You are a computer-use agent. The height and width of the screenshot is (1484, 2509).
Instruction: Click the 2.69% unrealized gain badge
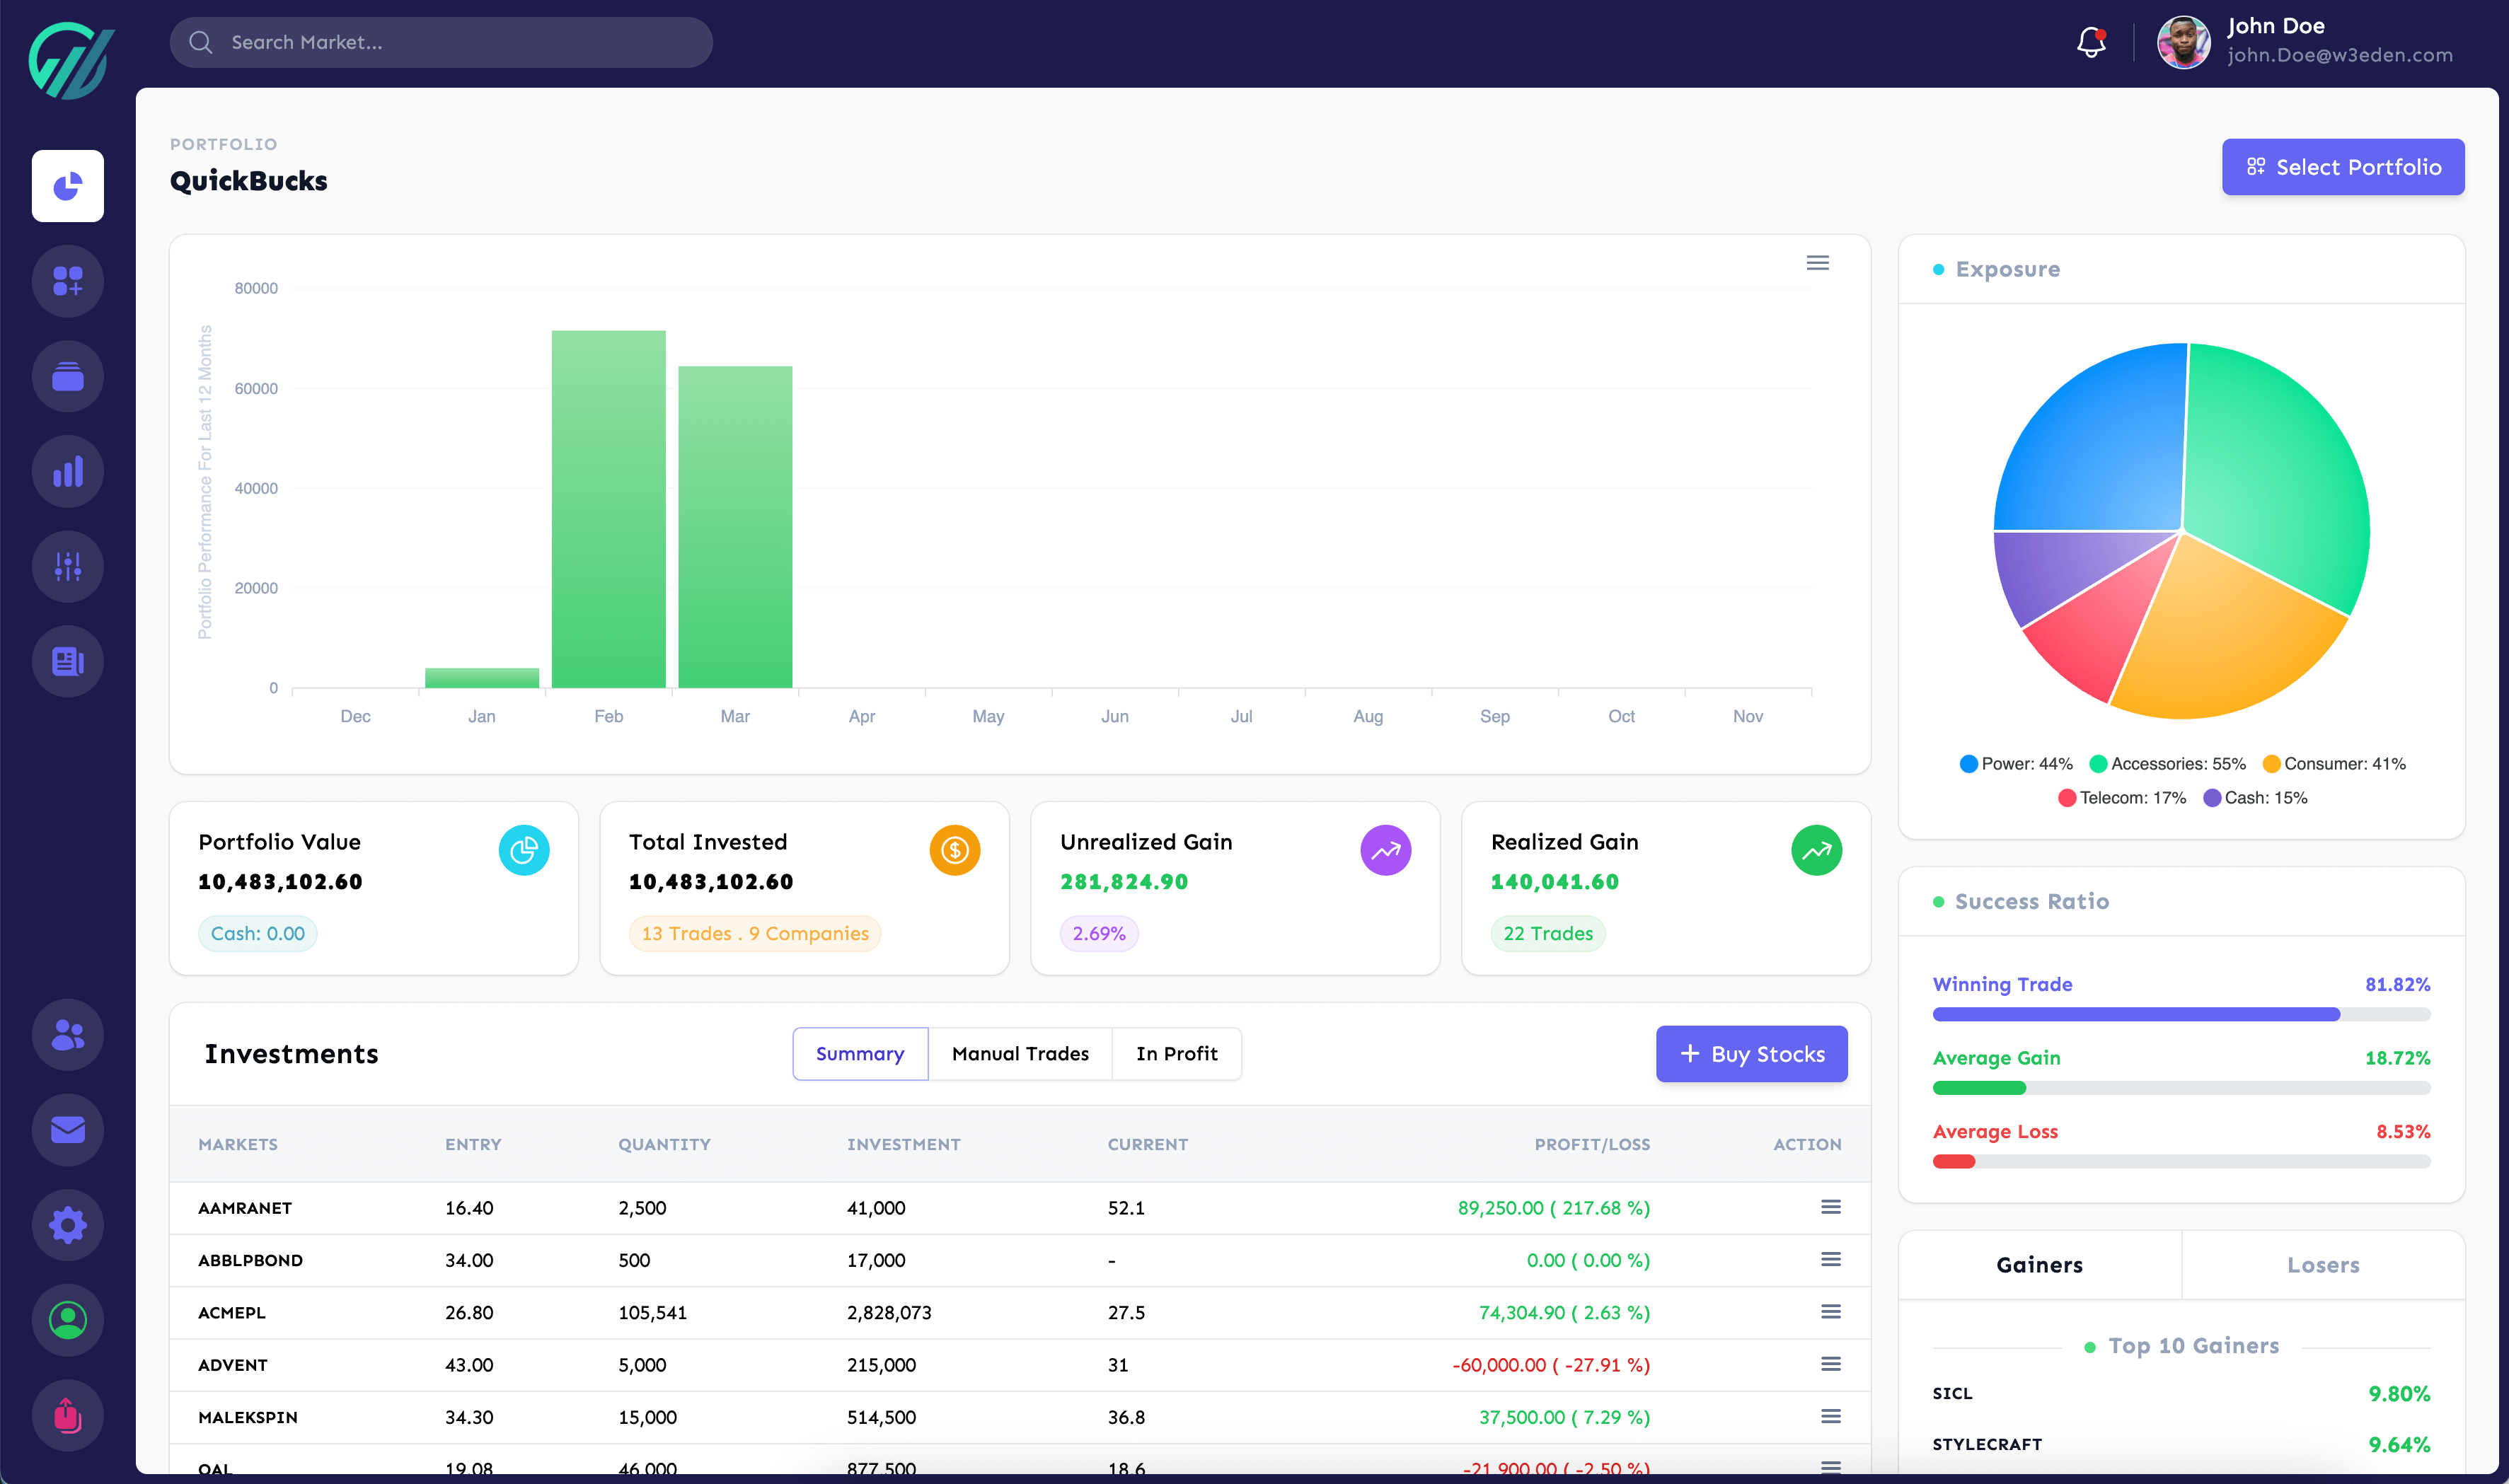pyautogui.click(x=1098, y=933)
